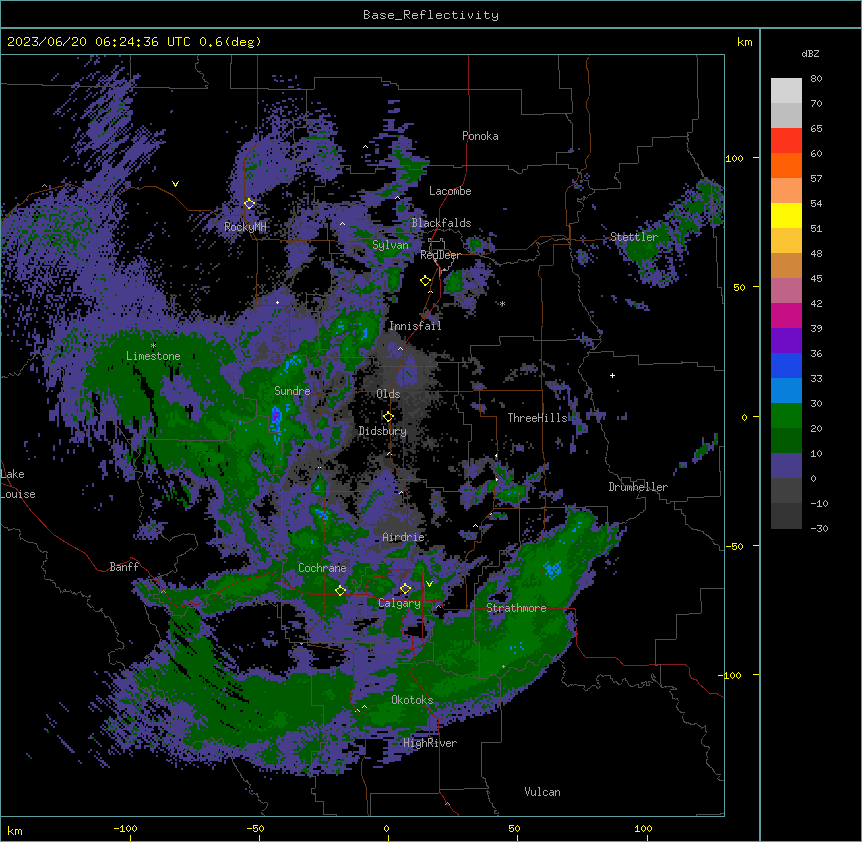Click the Airdrie city label
Image resolution: width=862 pixels, height=842 pixels.
point(403,537)
